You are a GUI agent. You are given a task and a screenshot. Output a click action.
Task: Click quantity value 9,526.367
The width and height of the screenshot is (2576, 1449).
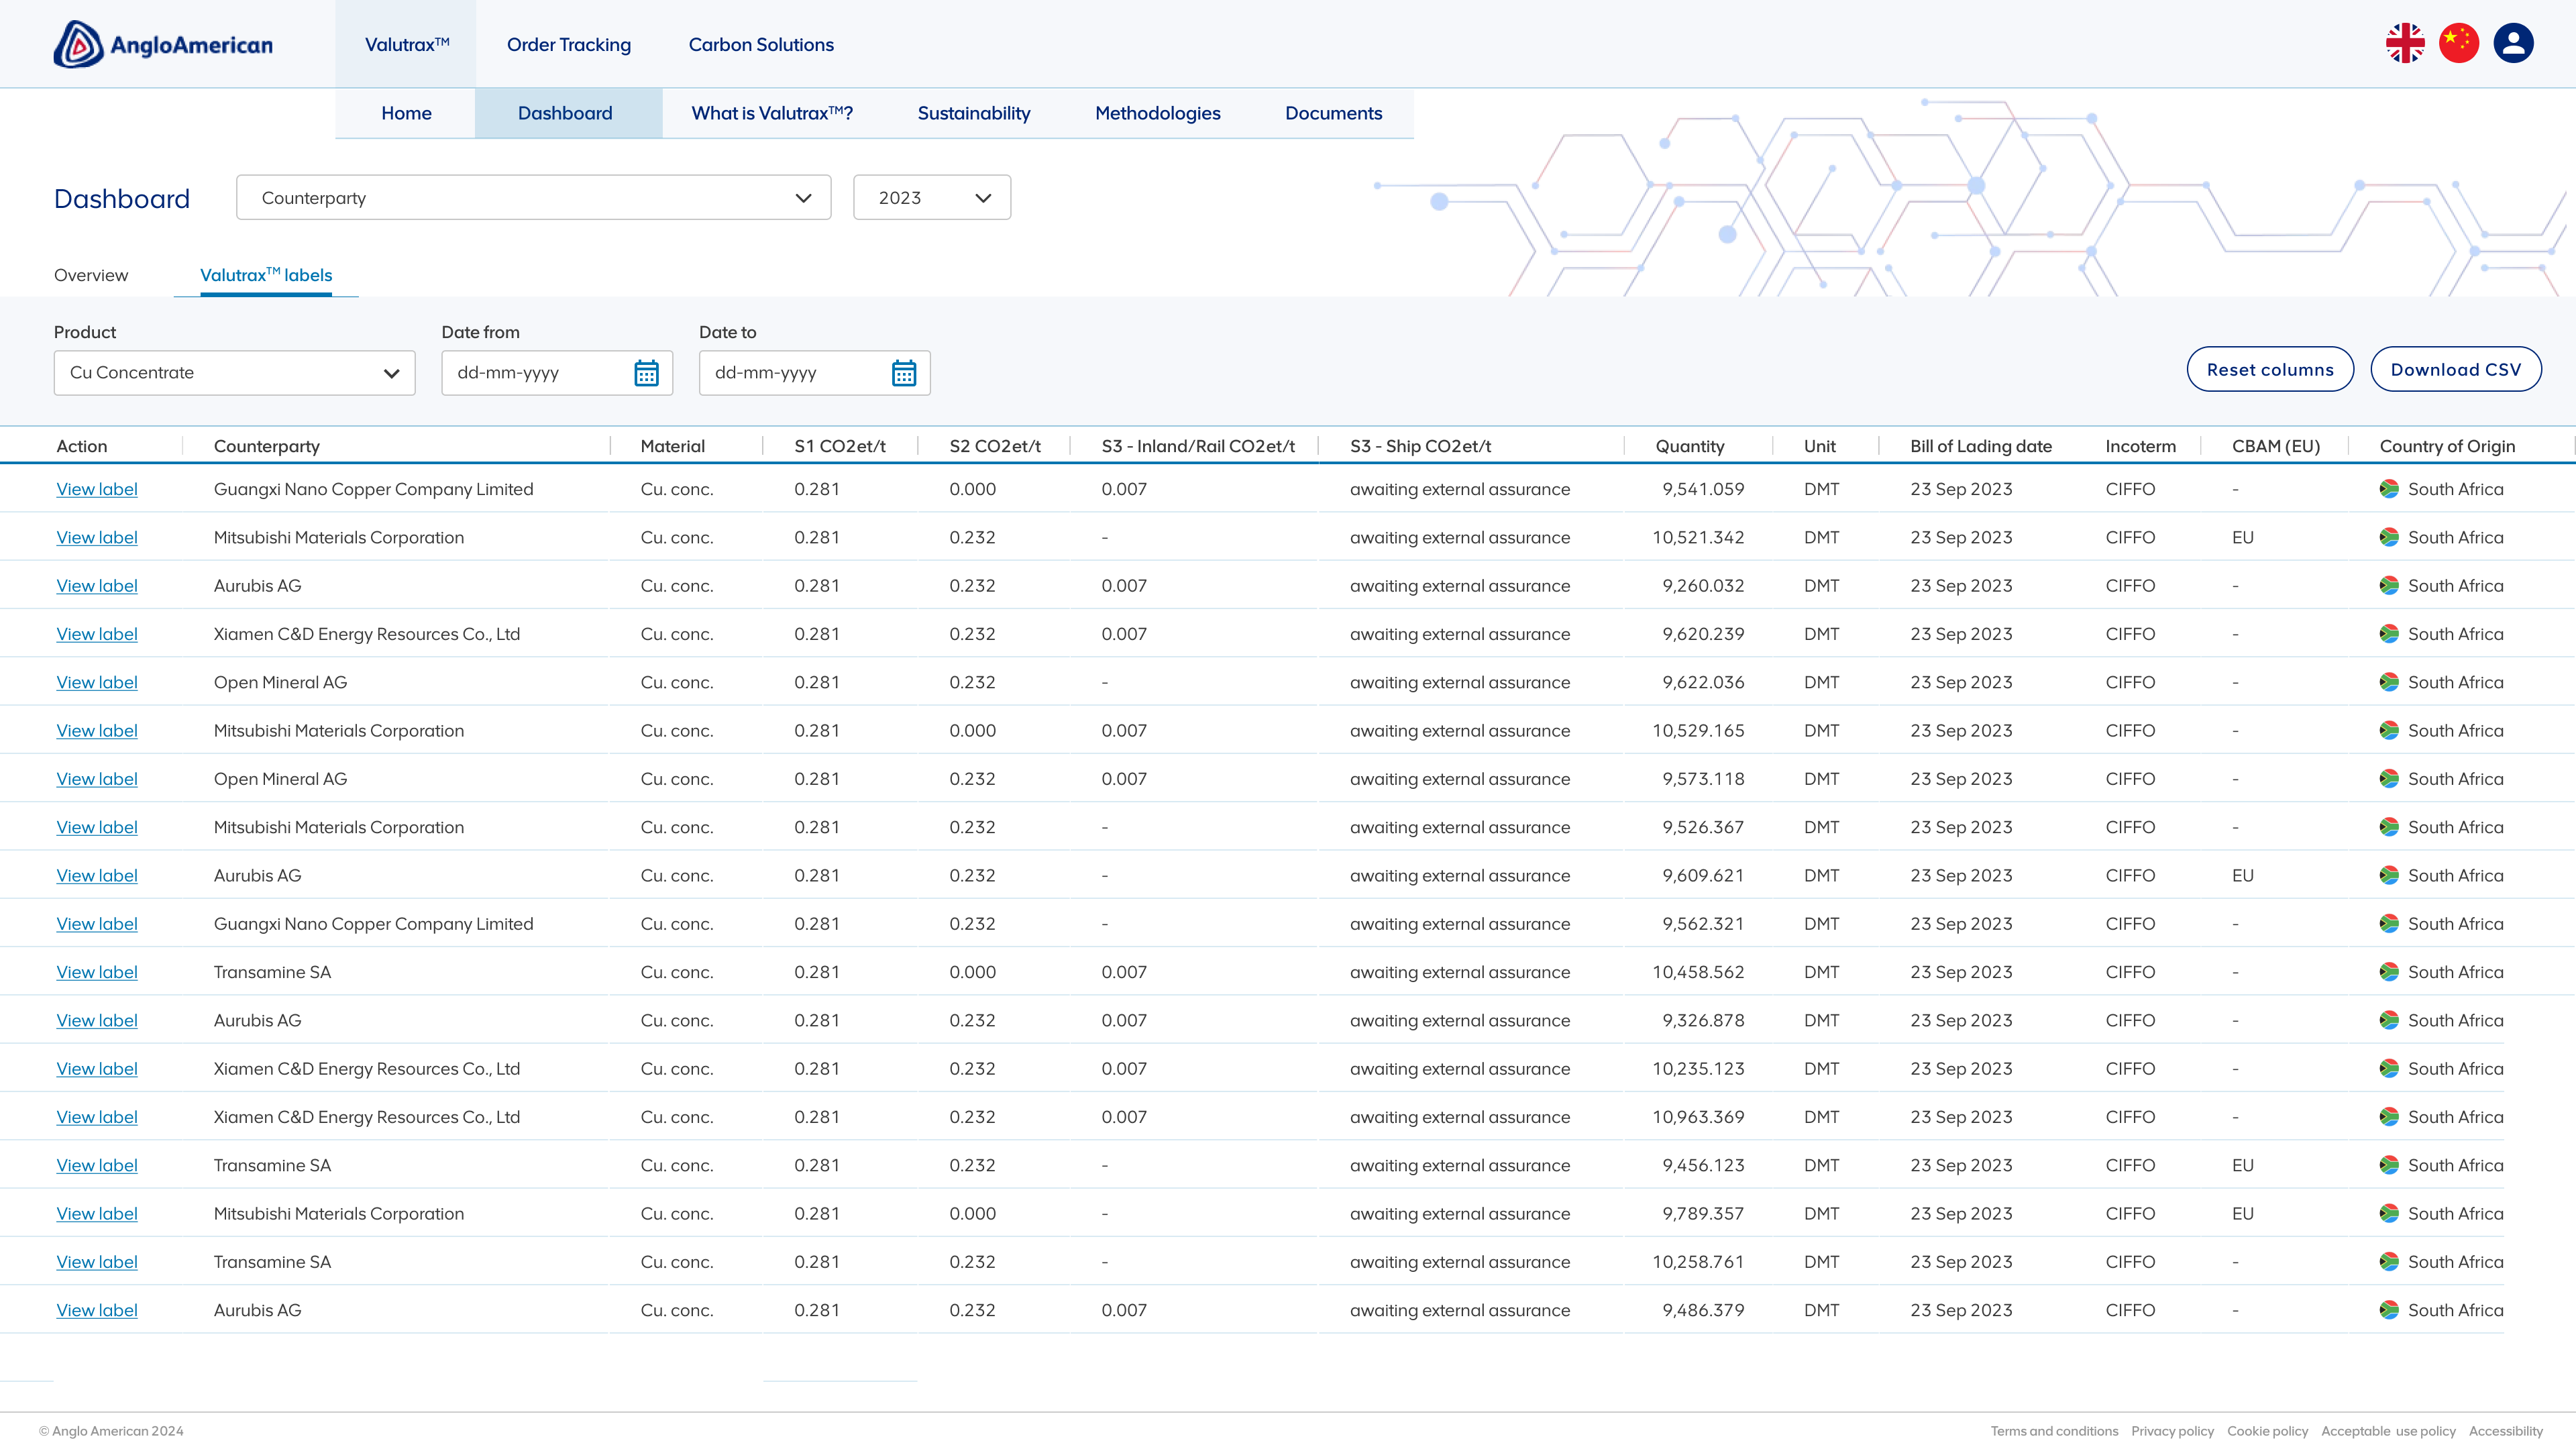coord(1703,827)
